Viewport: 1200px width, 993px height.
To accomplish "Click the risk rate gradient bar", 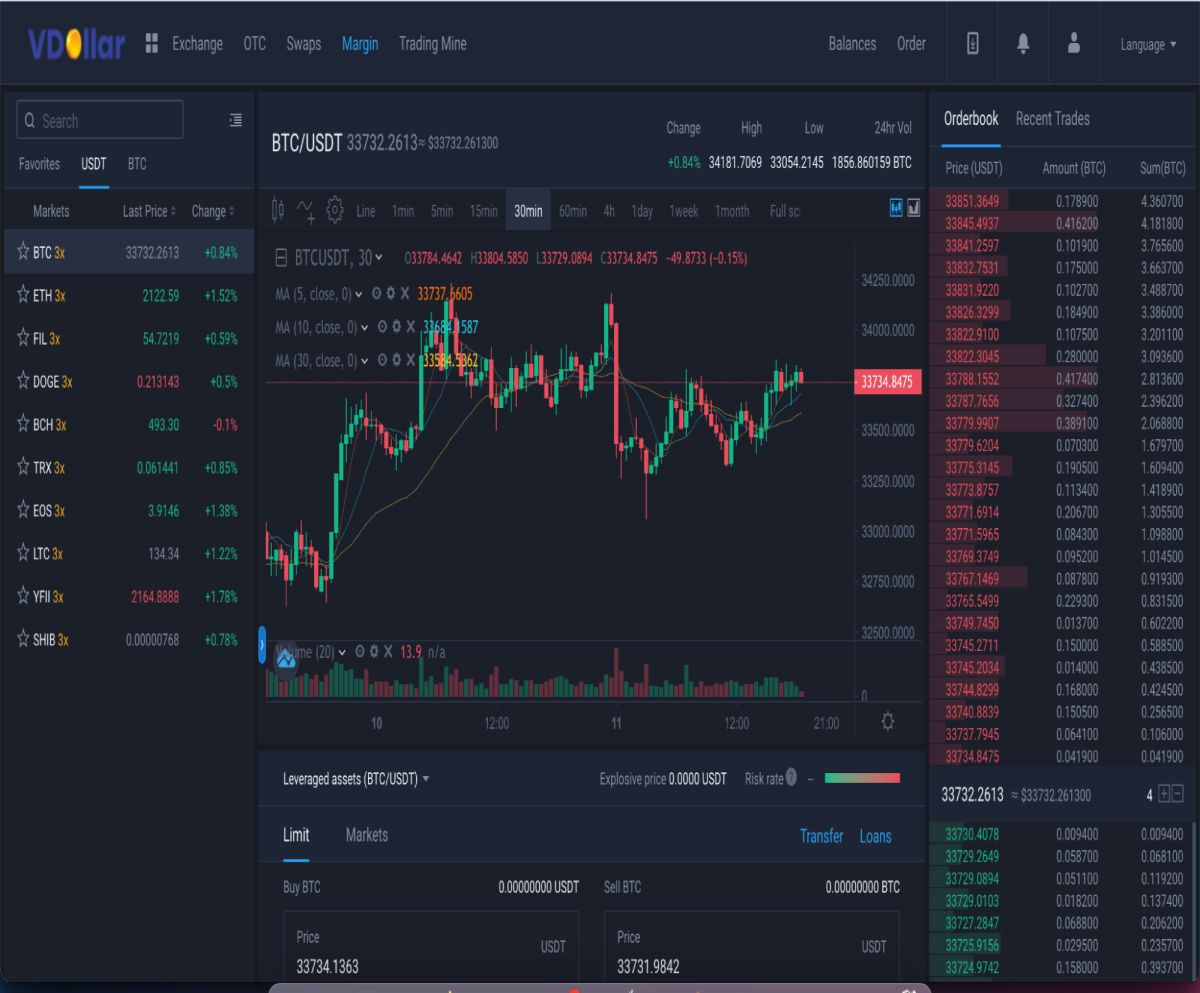I will click(x=862, y=777).
